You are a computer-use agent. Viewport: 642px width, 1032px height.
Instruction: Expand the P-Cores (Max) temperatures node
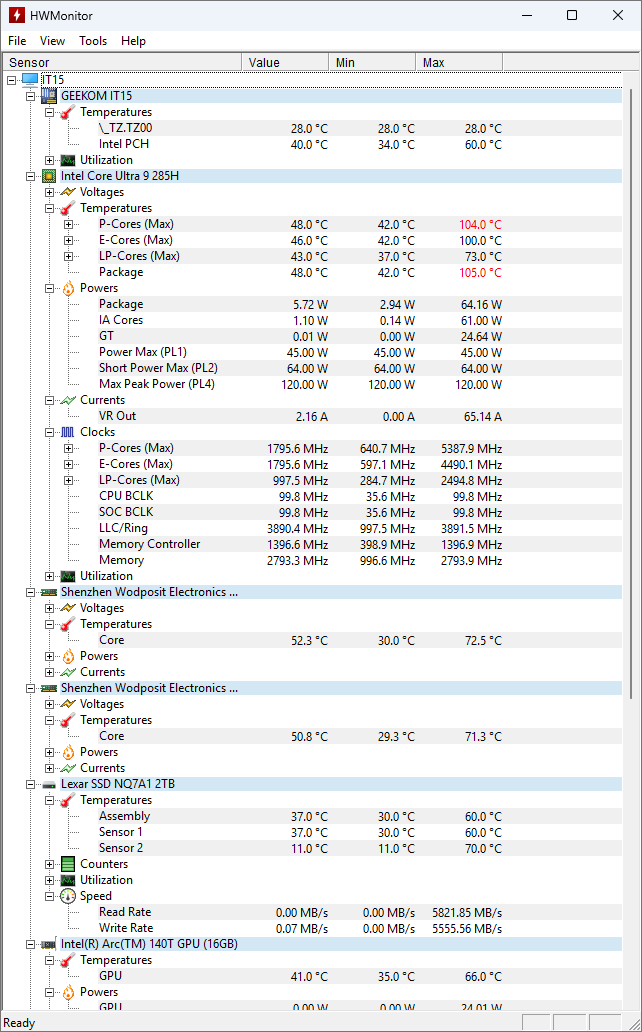69,224
